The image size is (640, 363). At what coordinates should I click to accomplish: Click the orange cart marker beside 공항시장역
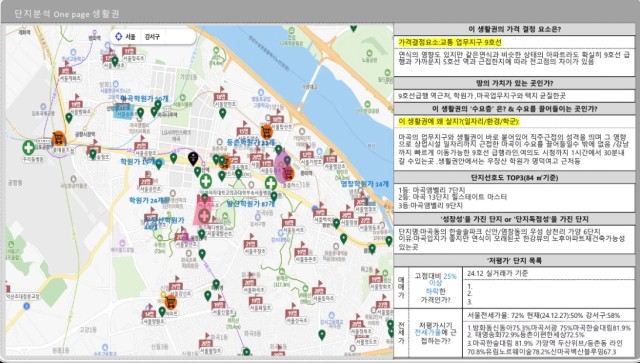point(59,139)
